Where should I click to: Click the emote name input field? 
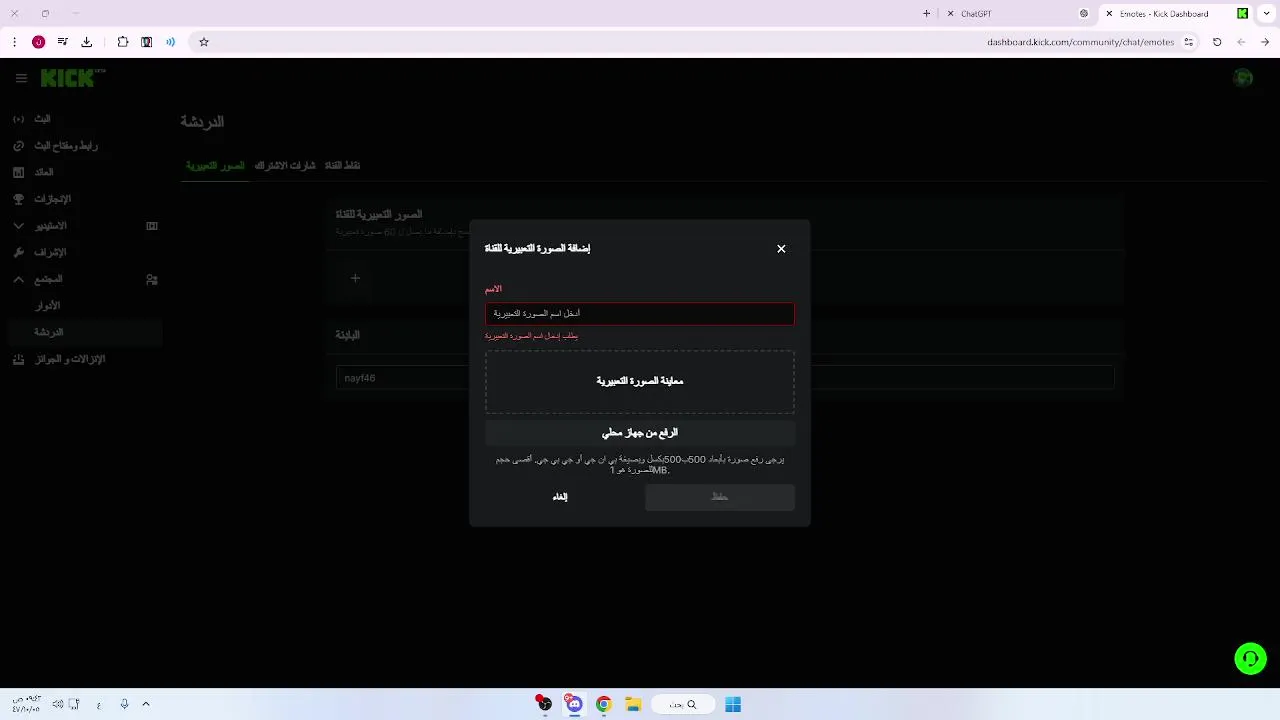640,314
